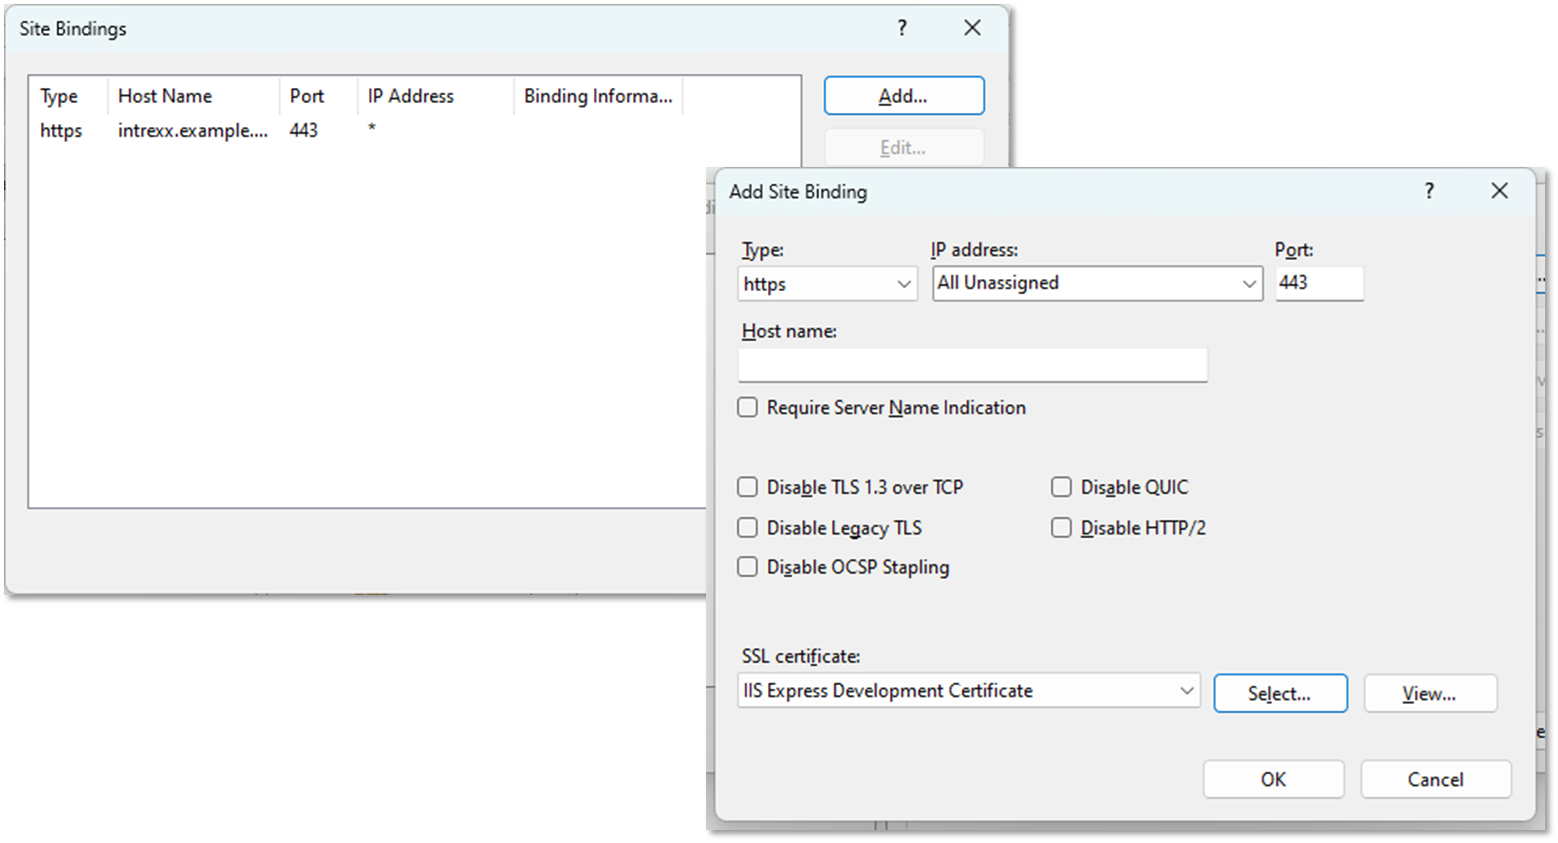Image resolution: width=1558 pixels, height=843 pixels.
Task: Click the Site Bindings help question mark
Action: [902, 28]
